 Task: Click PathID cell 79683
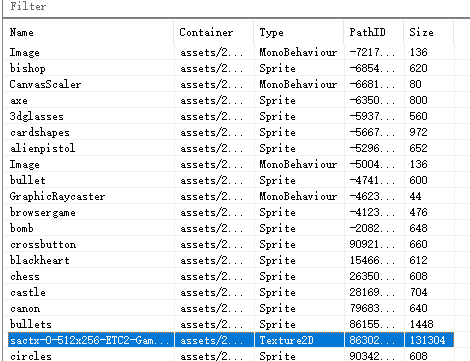(x=372, y=308)
